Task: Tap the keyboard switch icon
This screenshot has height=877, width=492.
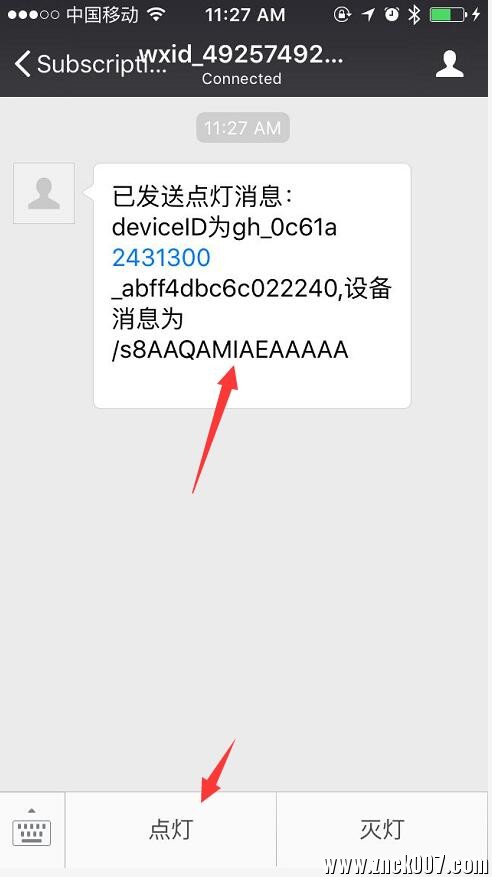Action: (x=32, y=827)
